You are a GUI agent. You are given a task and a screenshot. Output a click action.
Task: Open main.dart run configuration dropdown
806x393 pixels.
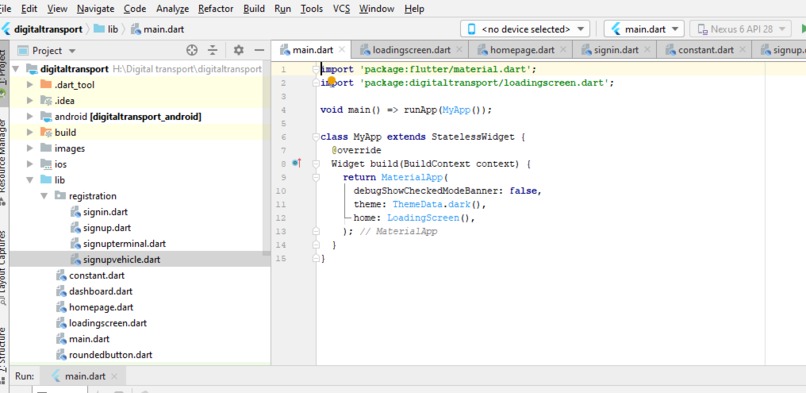tap(644, 29)
